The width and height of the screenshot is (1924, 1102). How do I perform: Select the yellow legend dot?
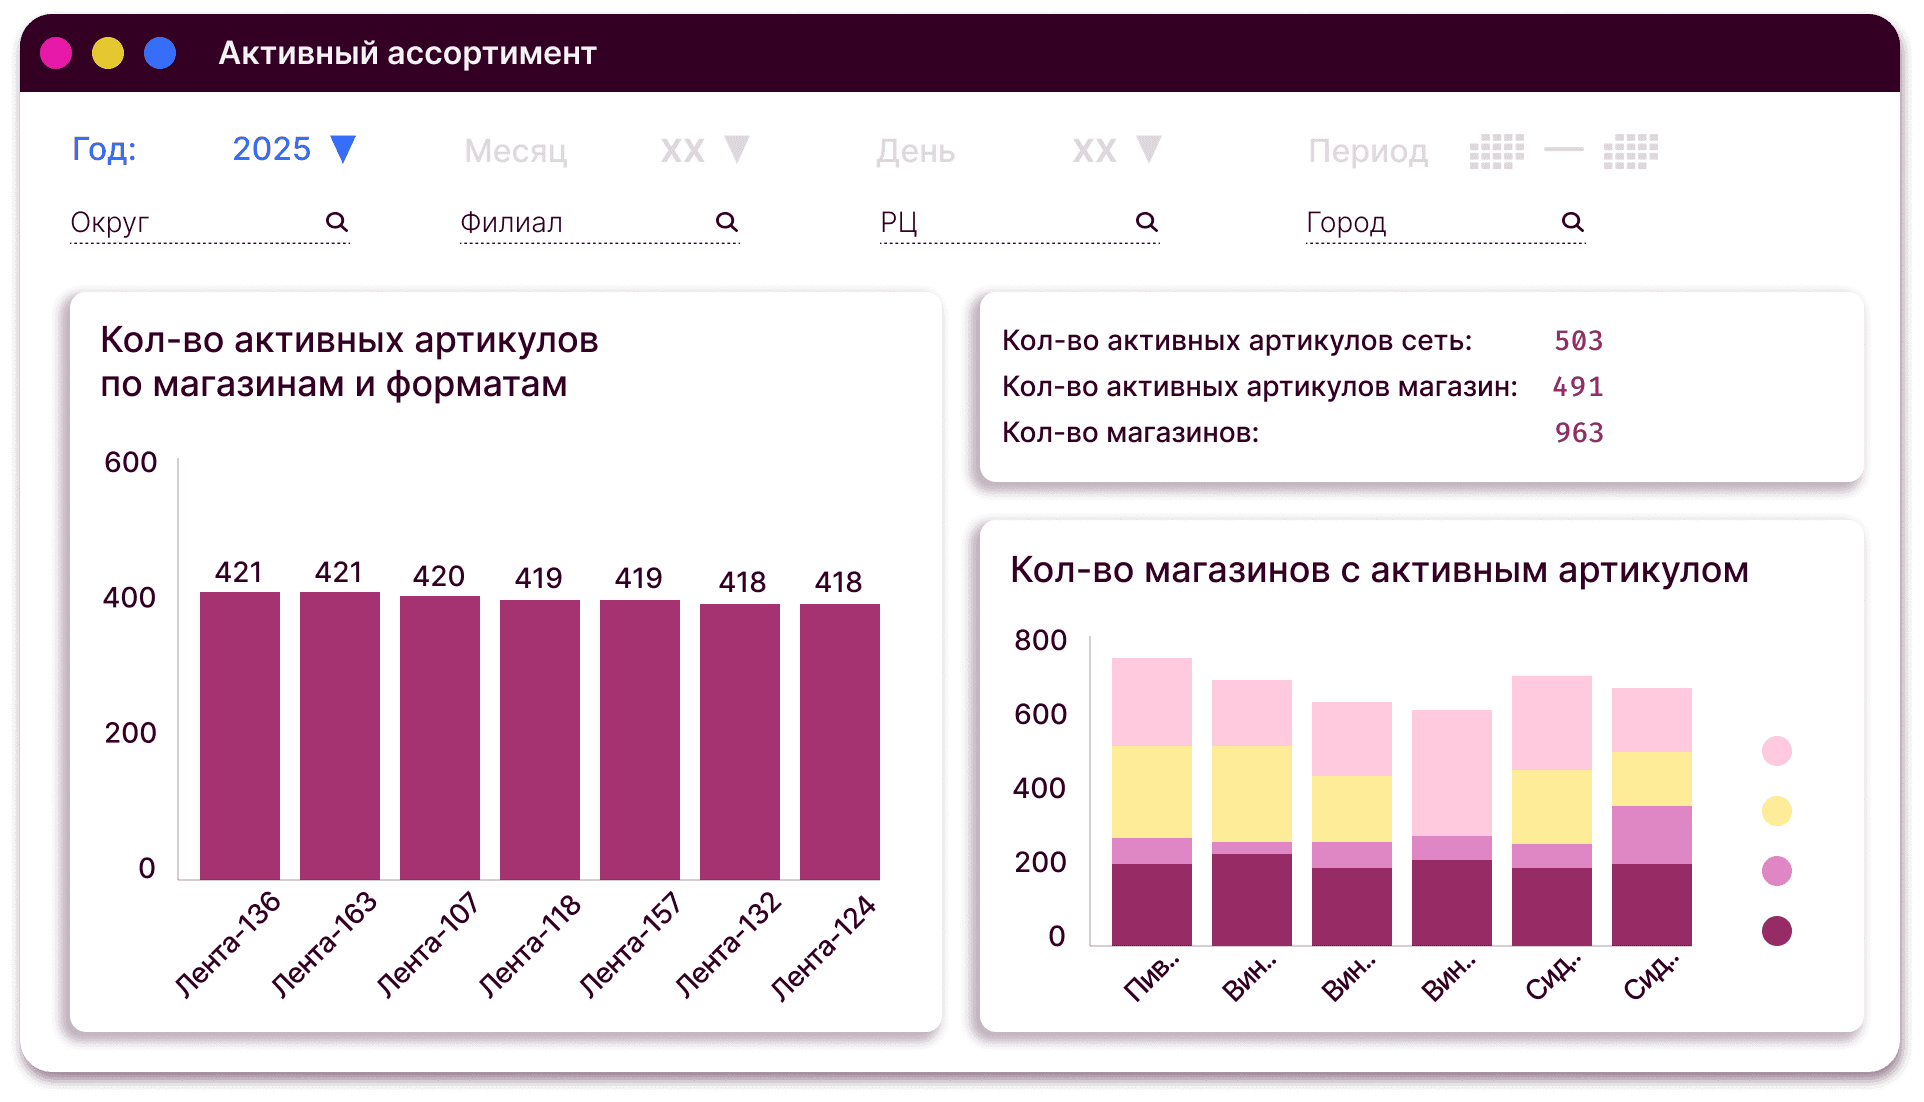click(x=1776, y=811)
